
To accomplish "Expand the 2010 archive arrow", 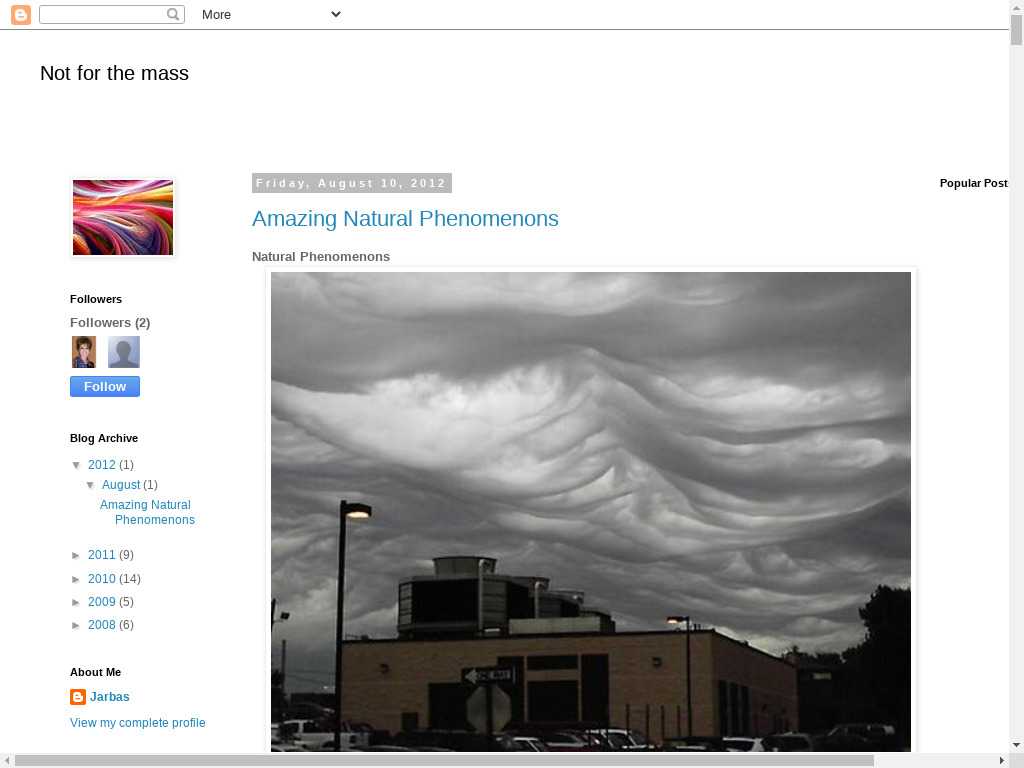I will click(78, 580).
